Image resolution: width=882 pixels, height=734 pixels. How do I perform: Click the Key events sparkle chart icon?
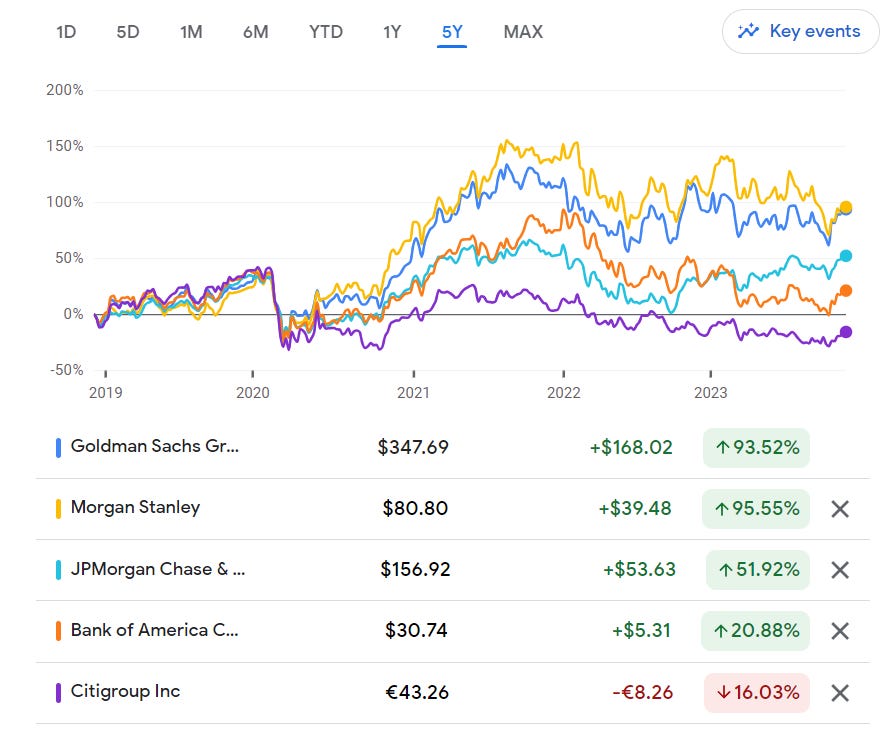click(748, 31)
